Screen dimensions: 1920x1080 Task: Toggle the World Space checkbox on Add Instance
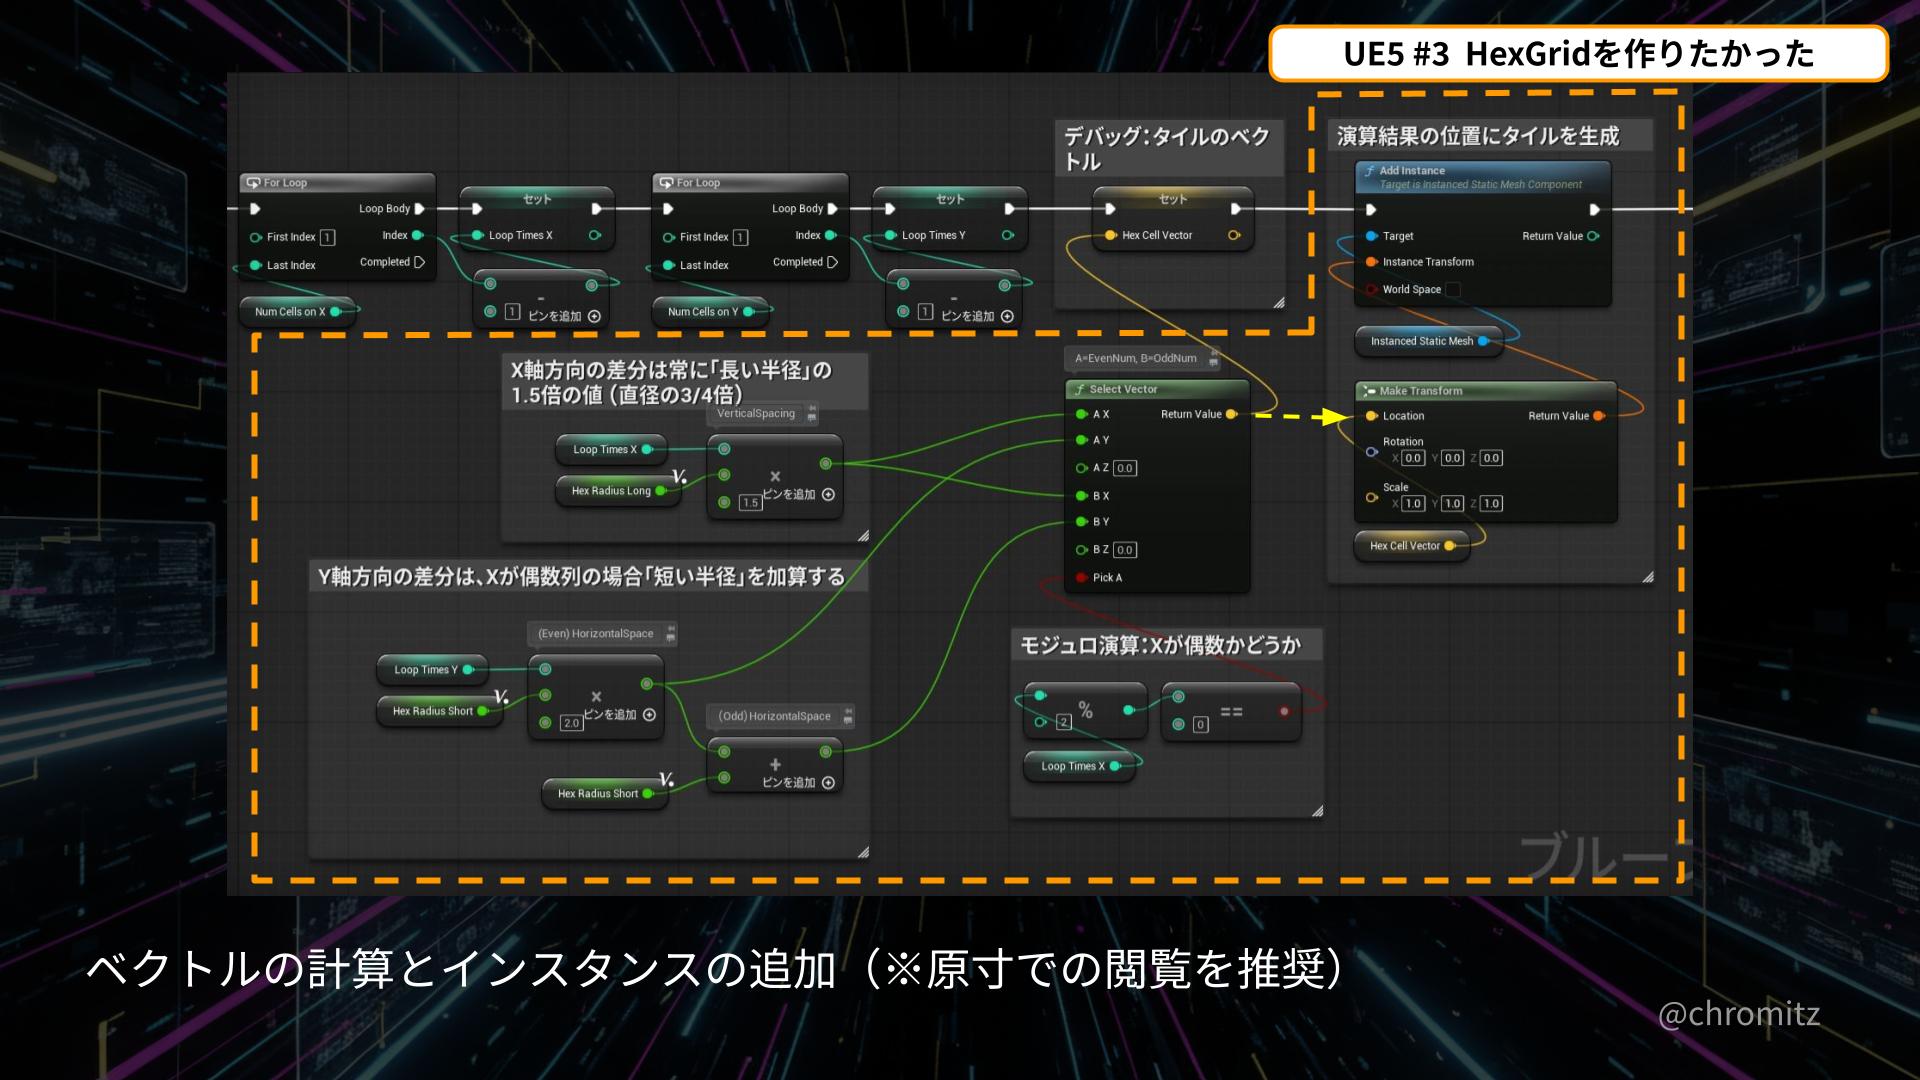(1453, 290)
